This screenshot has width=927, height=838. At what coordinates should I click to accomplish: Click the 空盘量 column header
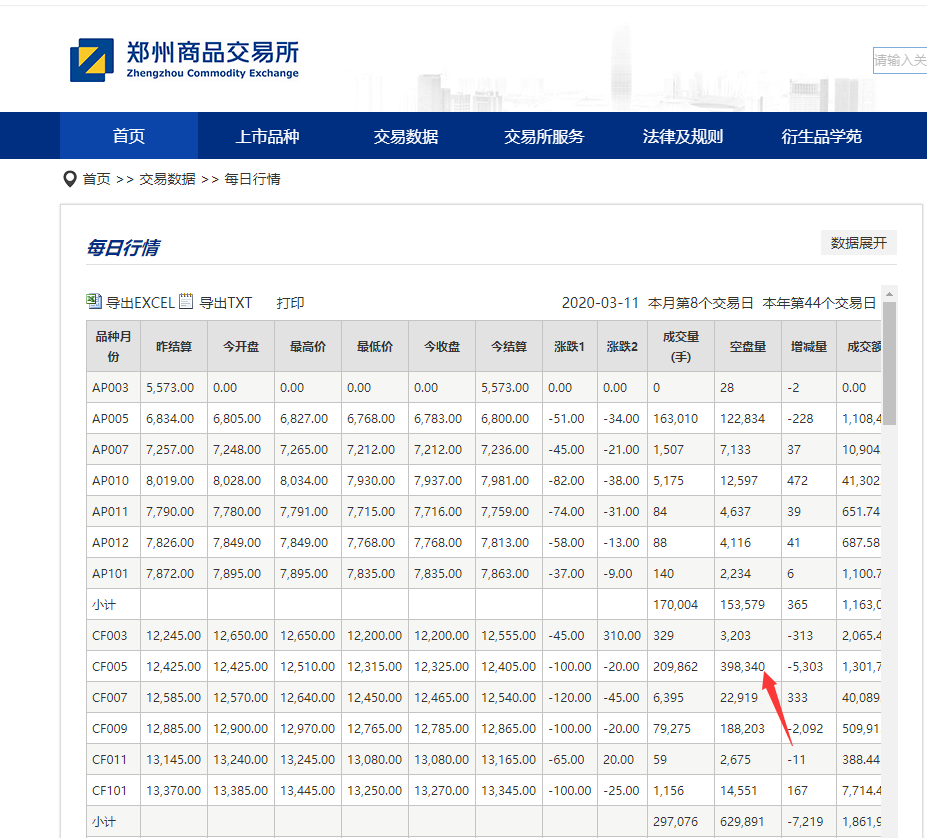coord(748,346)
